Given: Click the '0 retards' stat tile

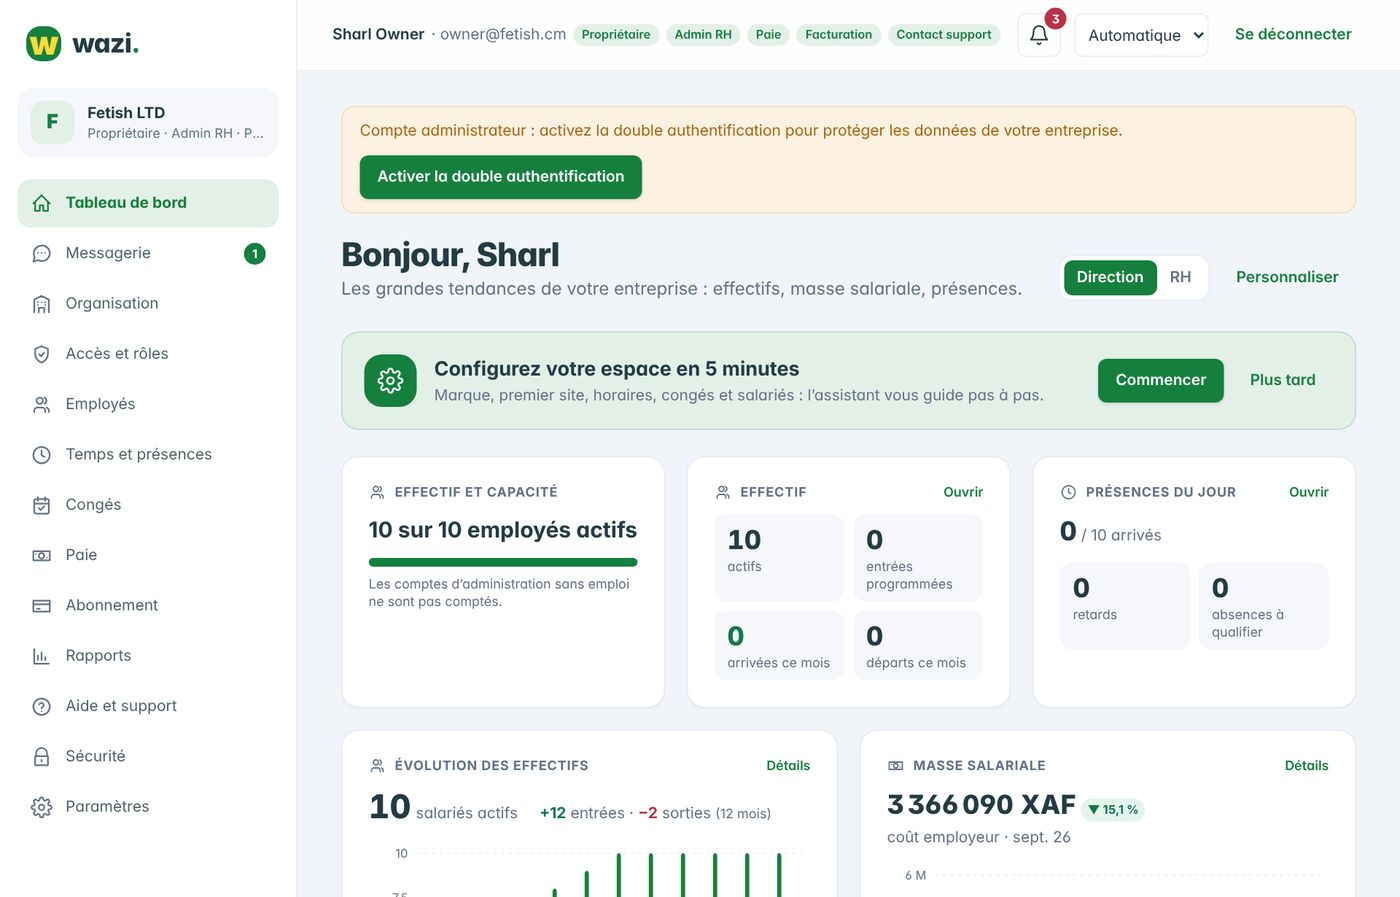Looking at the screenshot, I should [x=1125, y=606].
